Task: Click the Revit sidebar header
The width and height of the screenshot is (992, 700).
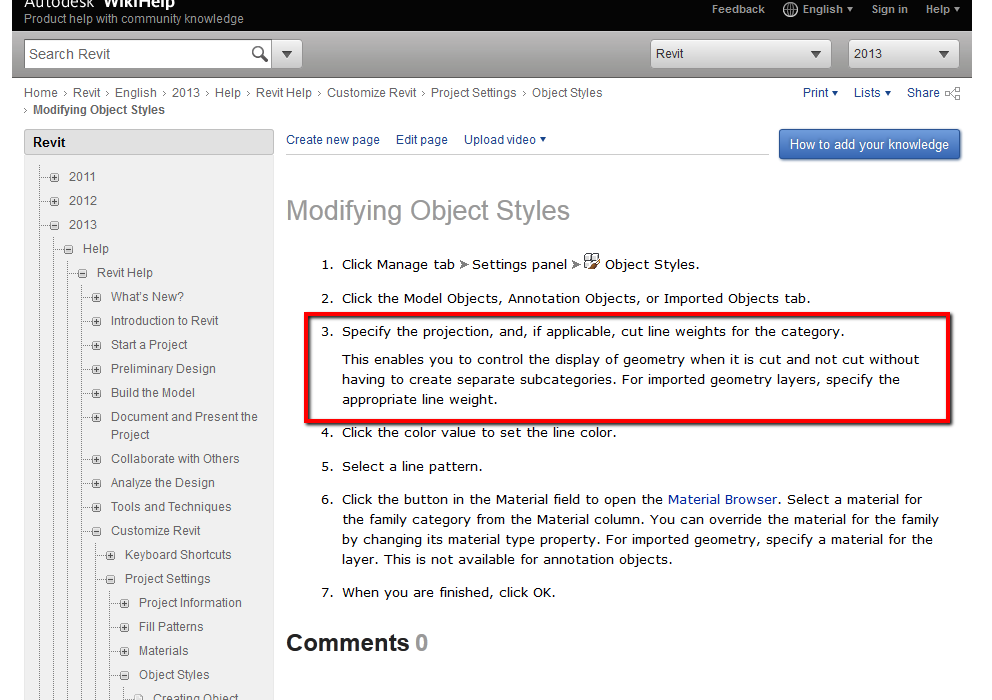Action: [149, 142]
